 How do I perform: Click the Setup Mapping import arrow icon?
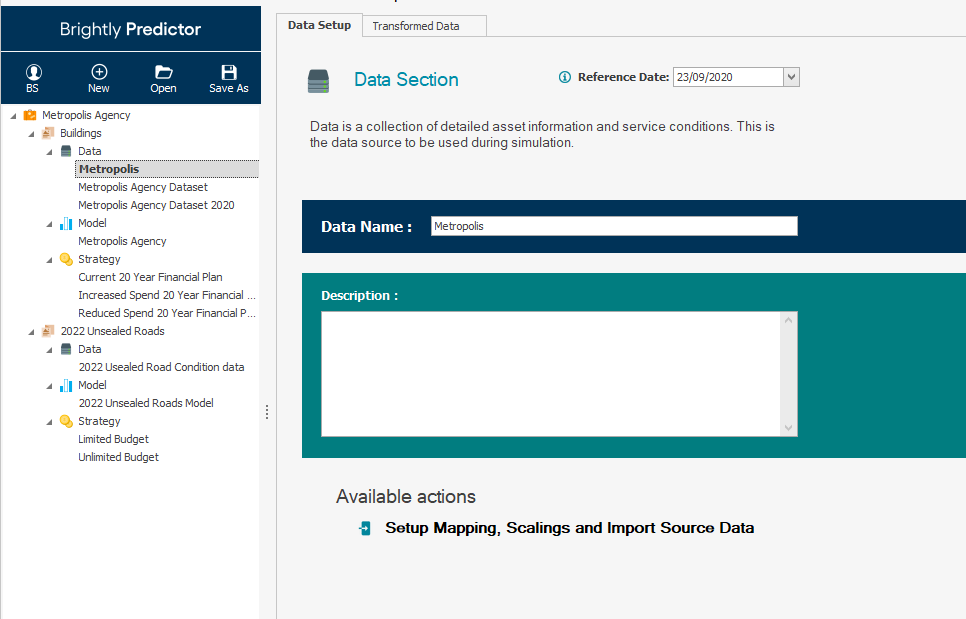[365, 528]
